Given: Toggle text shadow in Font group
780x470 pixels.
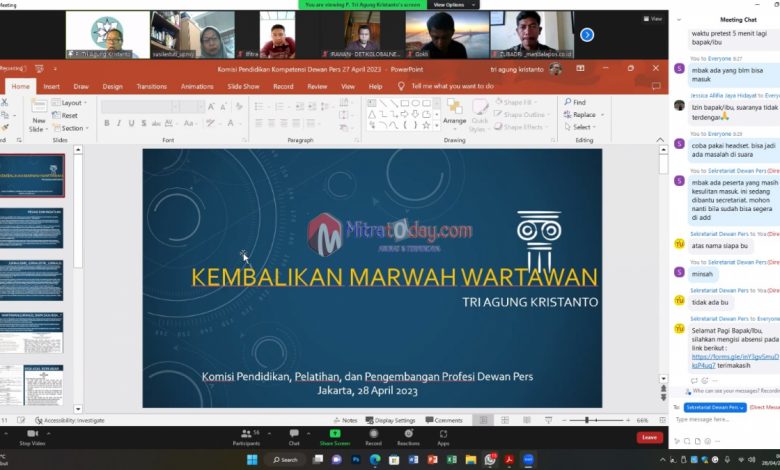Looking at the screenshot, I should tap(144, 123).
